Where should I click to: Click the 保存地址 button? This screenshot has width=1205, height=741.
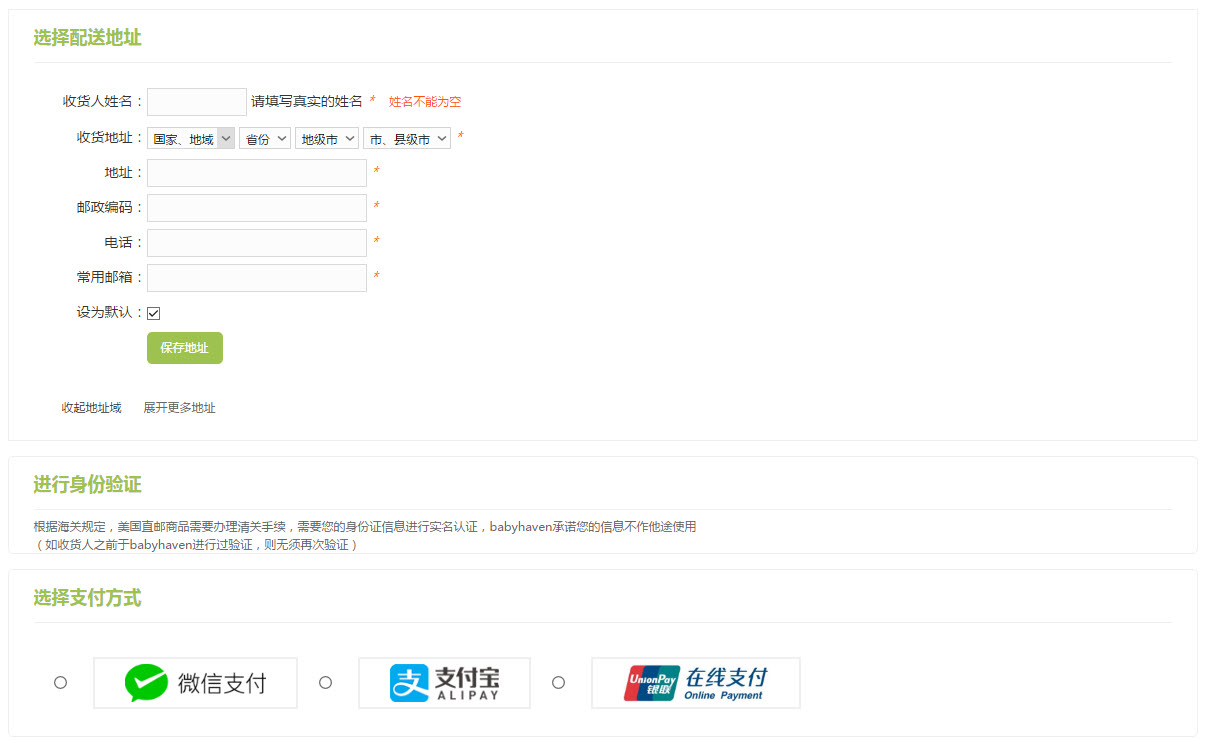tap(185, 348)
